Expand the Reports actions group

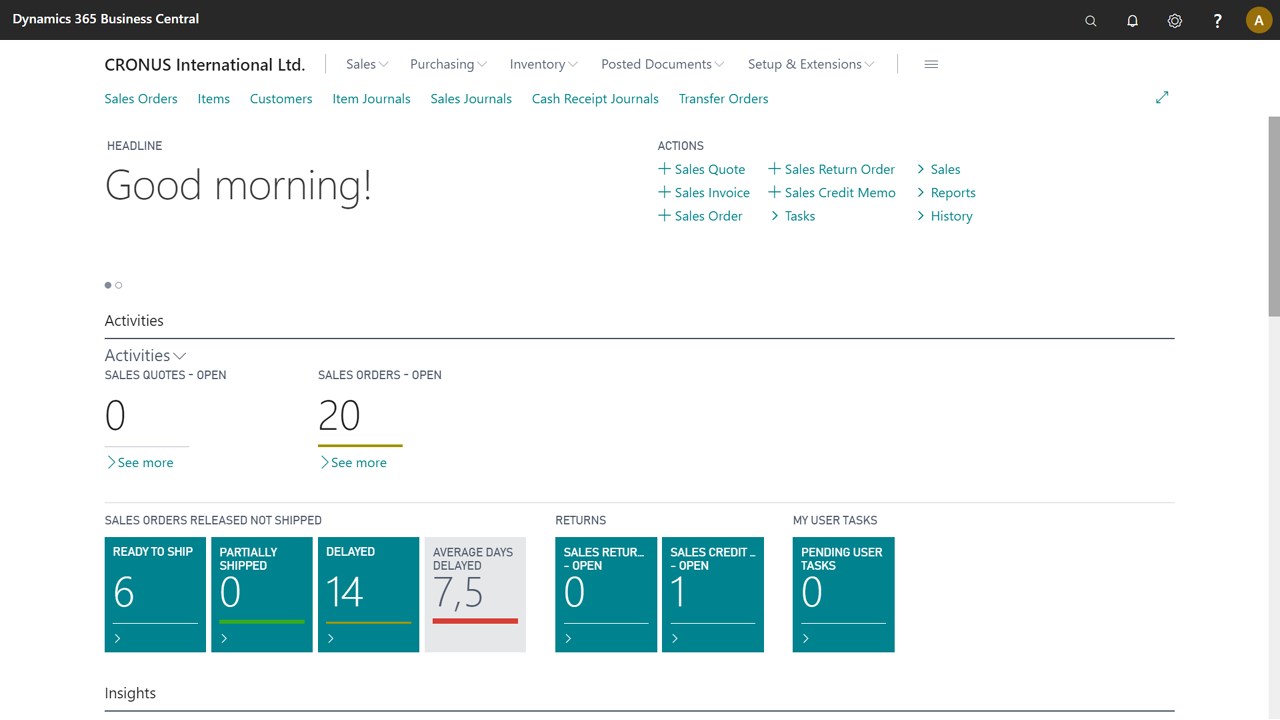pyautogui.click(x=946, y=193)
